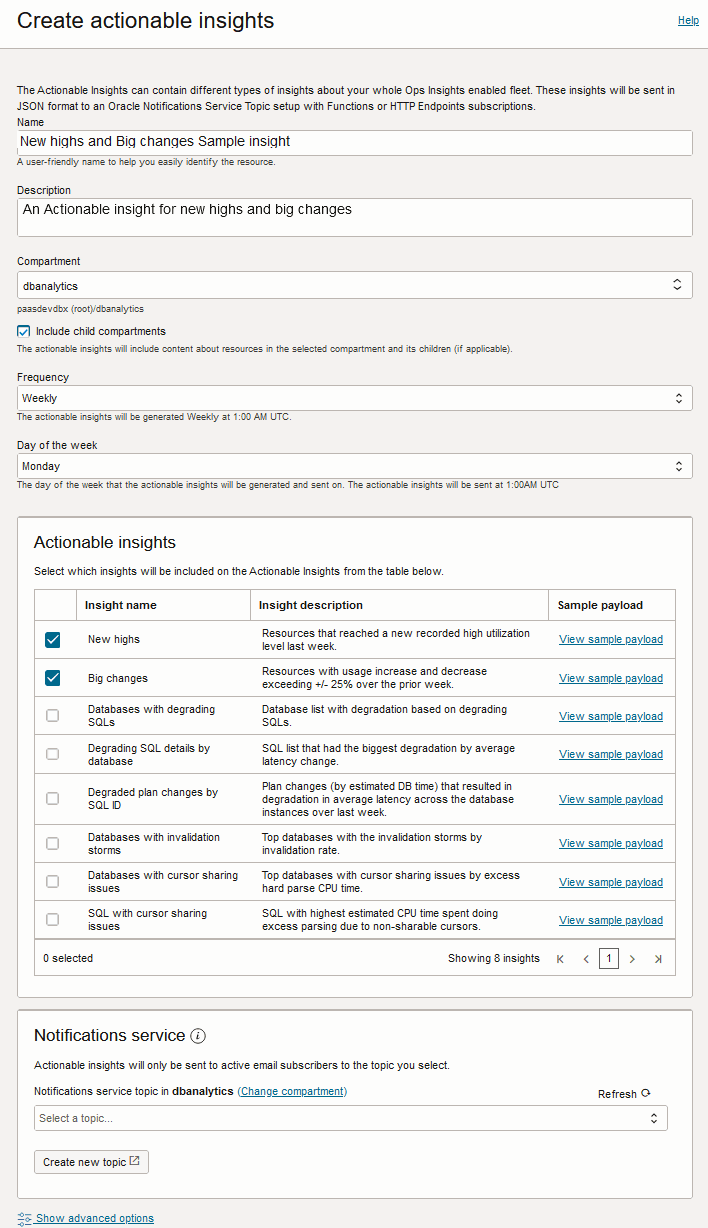The height and width of the screenshot is (1228, 708).
Task: Click the Change compartment link
Action: [x=291, y=1091]
